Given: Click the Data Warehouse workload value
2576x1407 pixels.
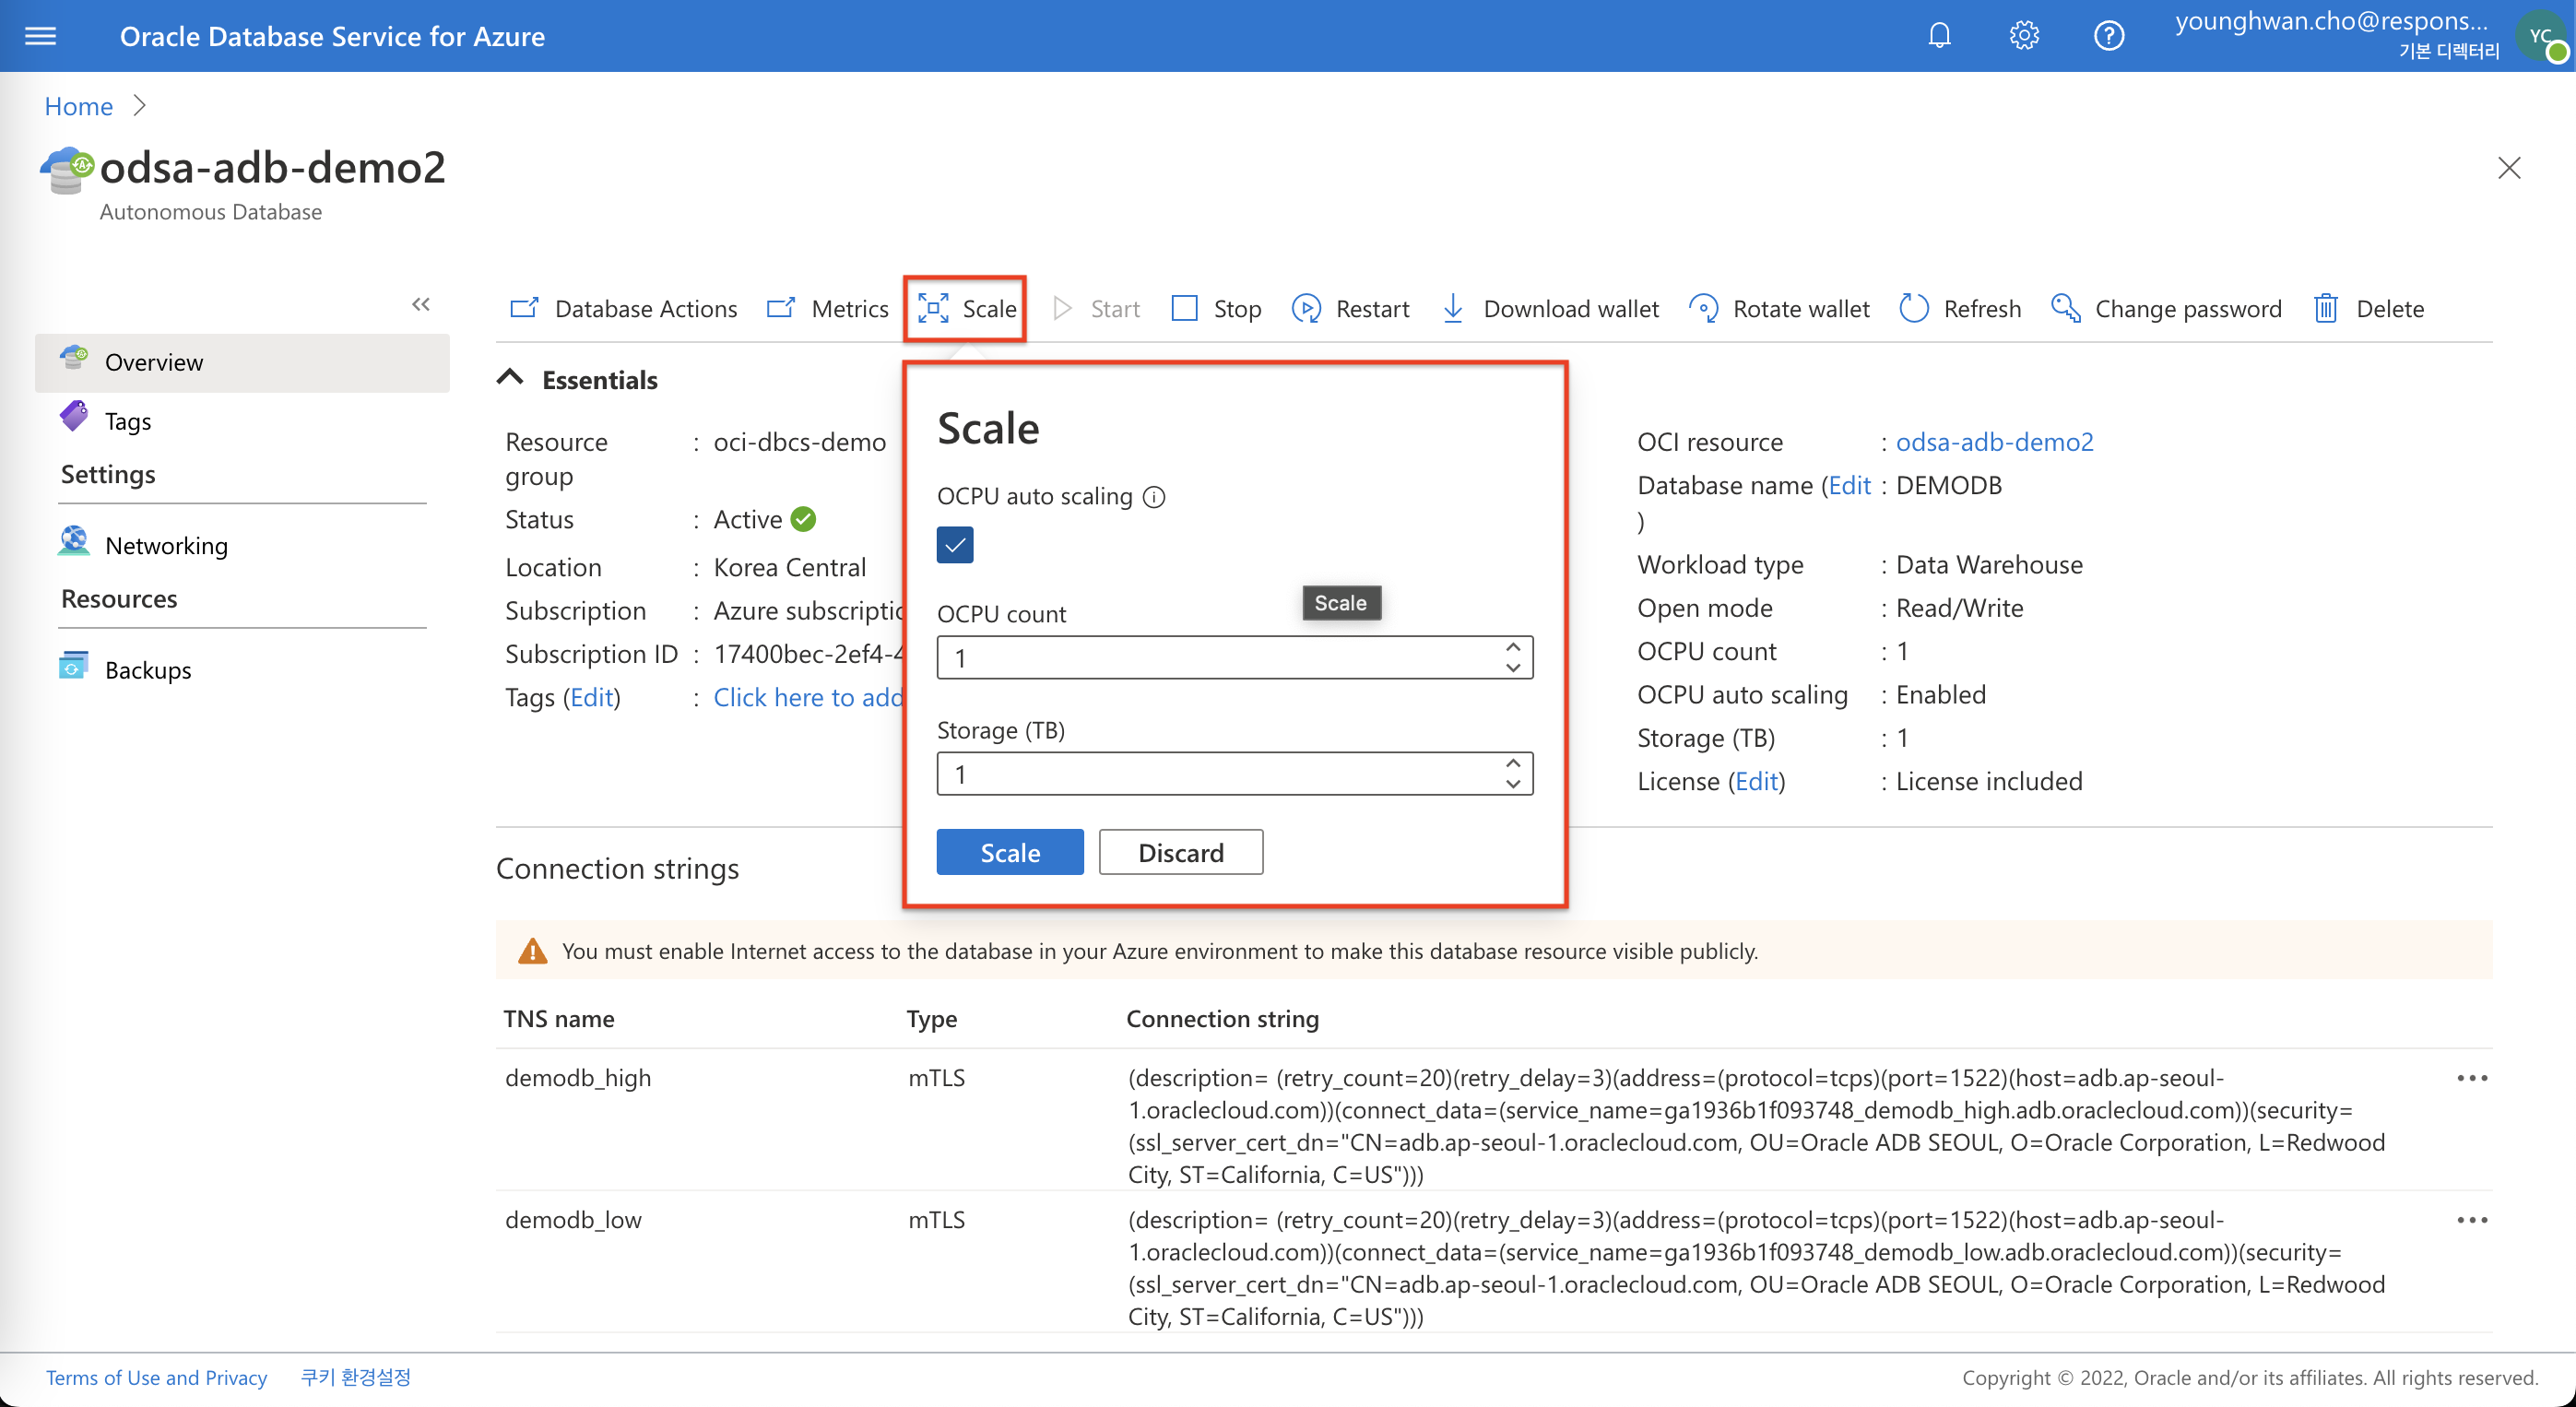Looking at the screenshot, I should (x=1989, y=564).
